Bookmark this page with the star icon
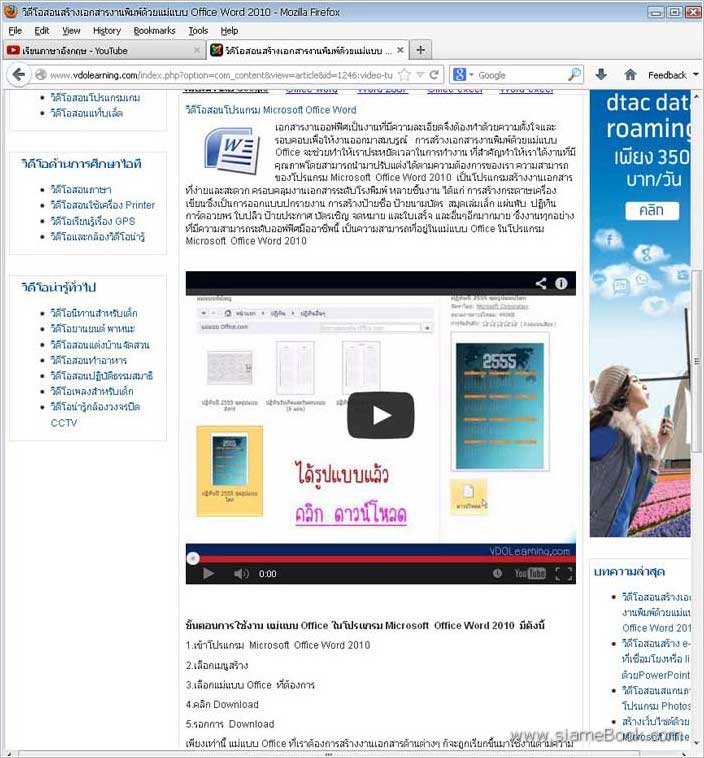 click(404, 75)
